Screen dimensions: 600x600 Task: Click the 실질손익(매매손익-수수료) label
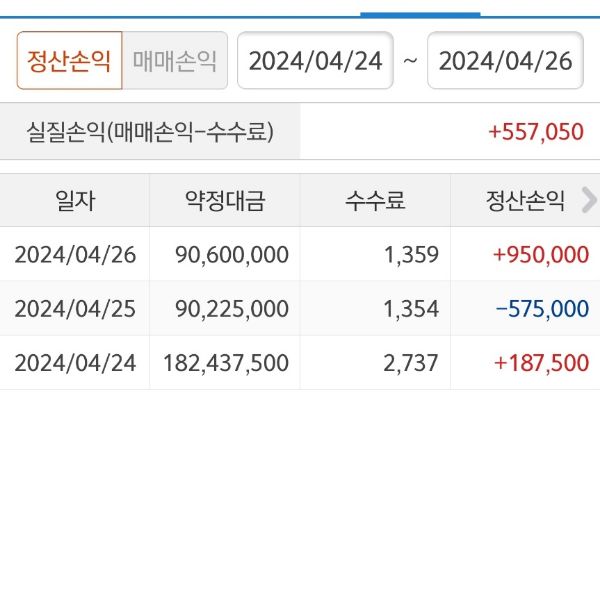tap(151, 132)
